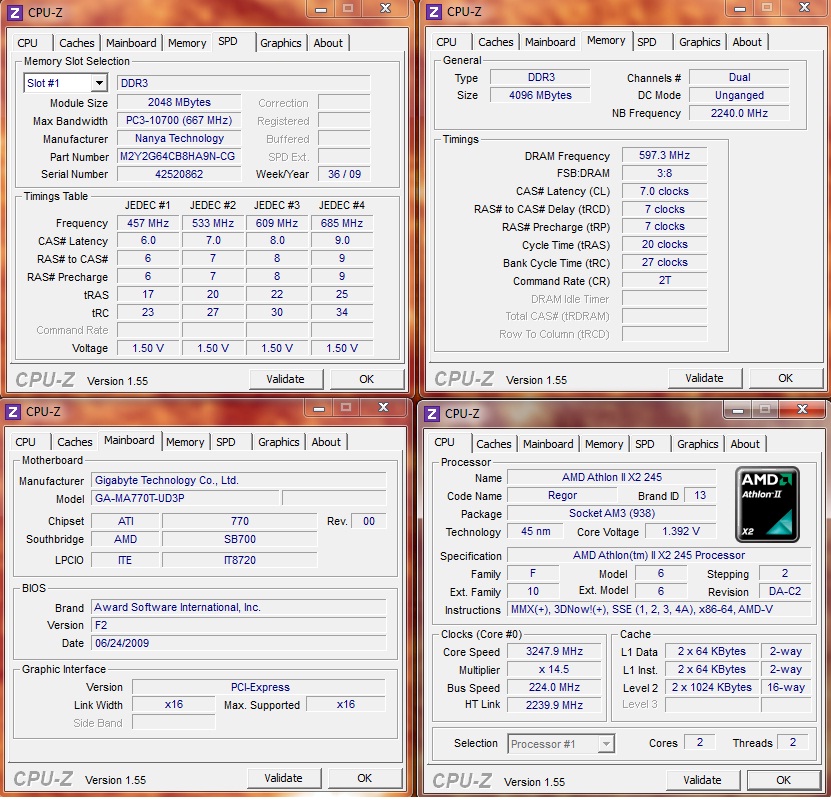Click the Max Bandwidth value PC3-10700 (667 MHz)
Image resolution: width=831 pixels, height=800 pixels.
(x=179, y=120)
